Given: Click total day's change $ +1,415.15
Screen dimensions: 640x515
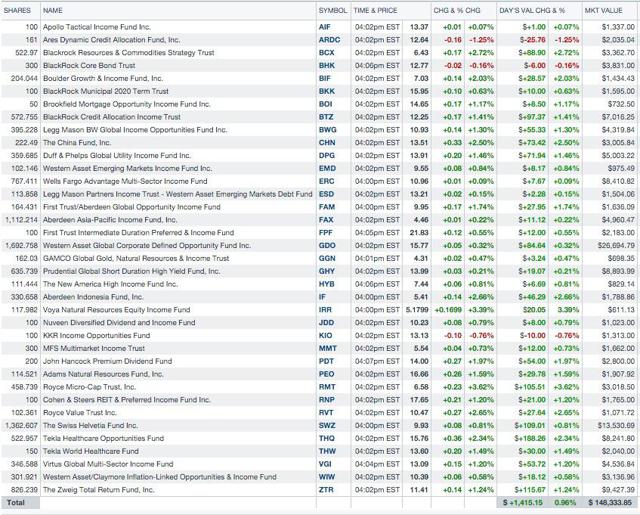Looking at the screenshot, I should coord(523,503).
